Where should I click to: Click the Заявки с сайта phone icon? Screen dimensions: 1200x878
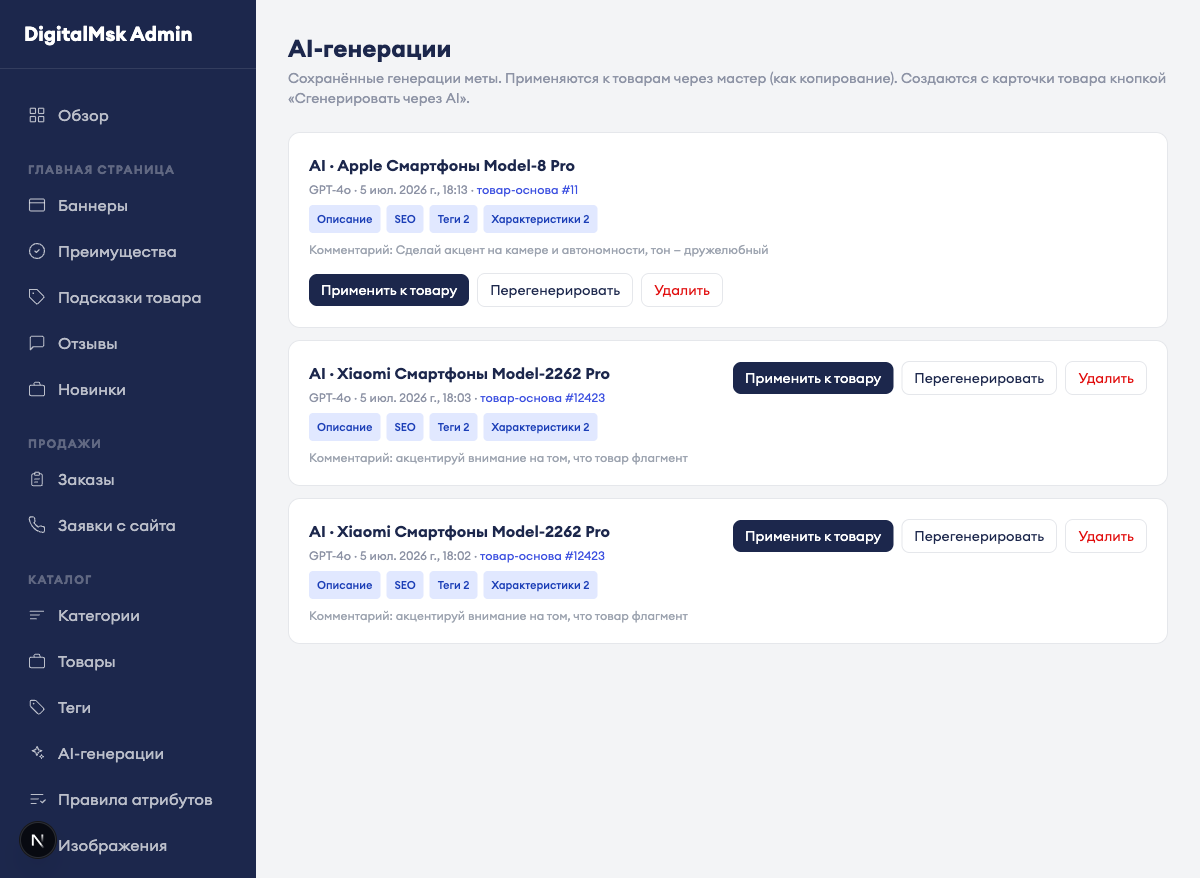click(x=37, y=525)
